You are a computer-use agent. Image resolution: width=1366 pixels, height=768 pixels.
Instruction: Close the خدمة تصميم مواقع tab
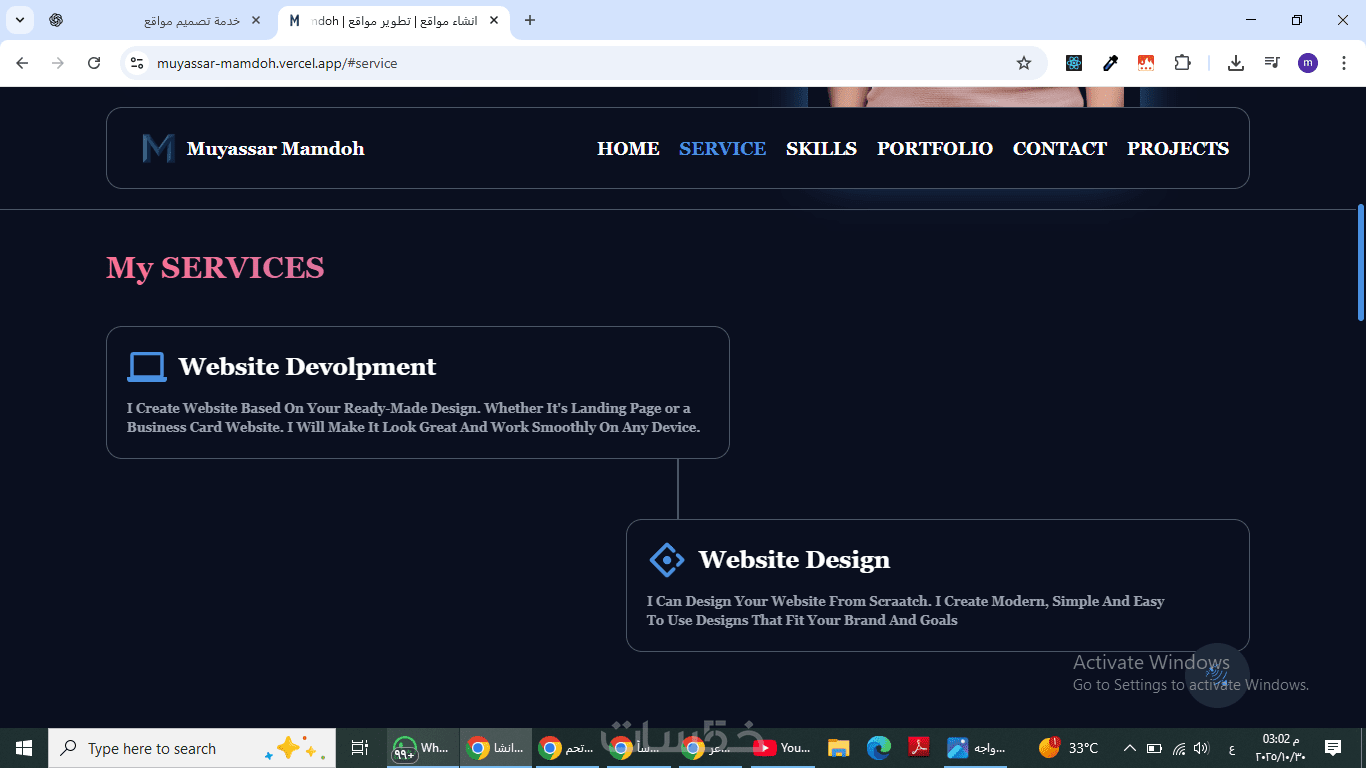256,20
